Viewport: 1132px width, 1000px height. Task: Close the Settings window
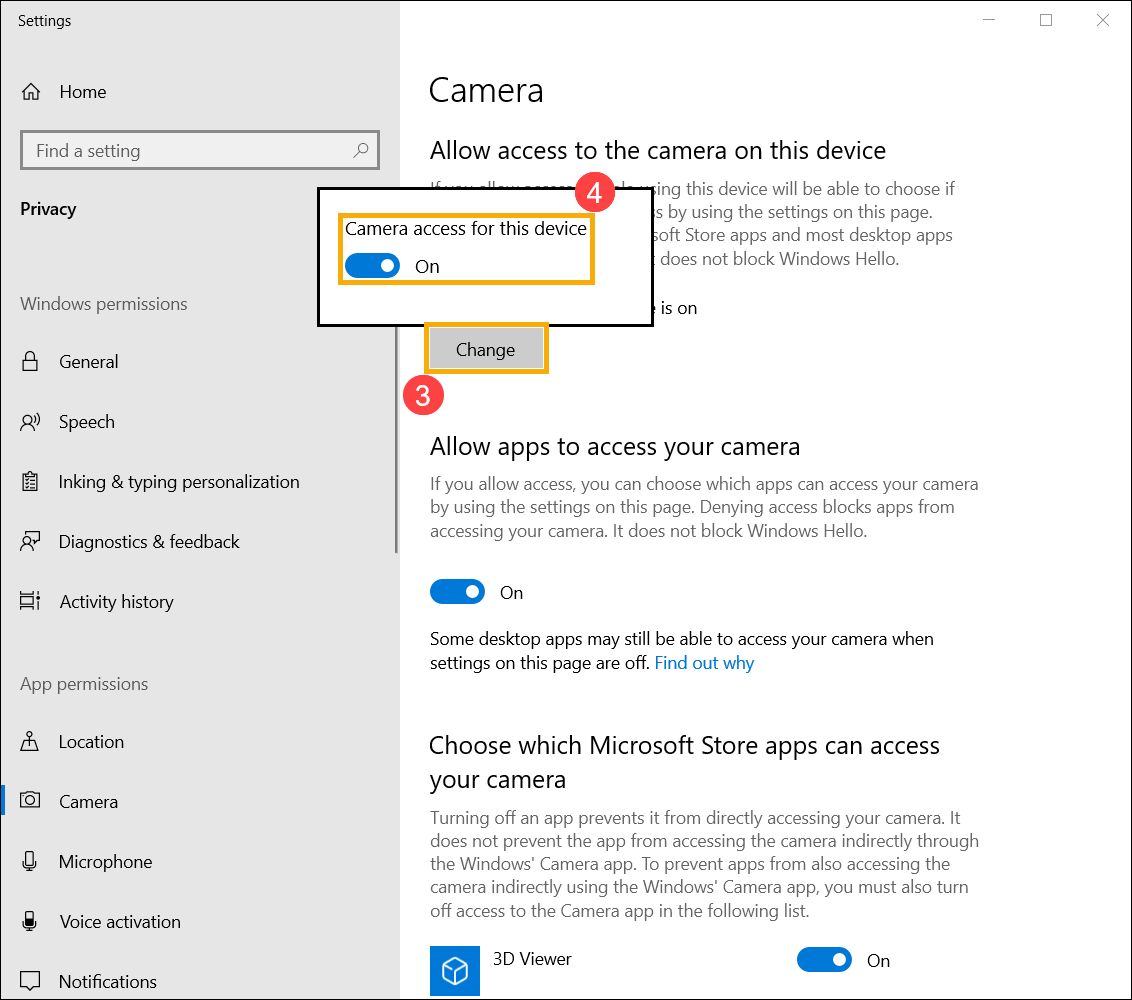coord(1102,19)
